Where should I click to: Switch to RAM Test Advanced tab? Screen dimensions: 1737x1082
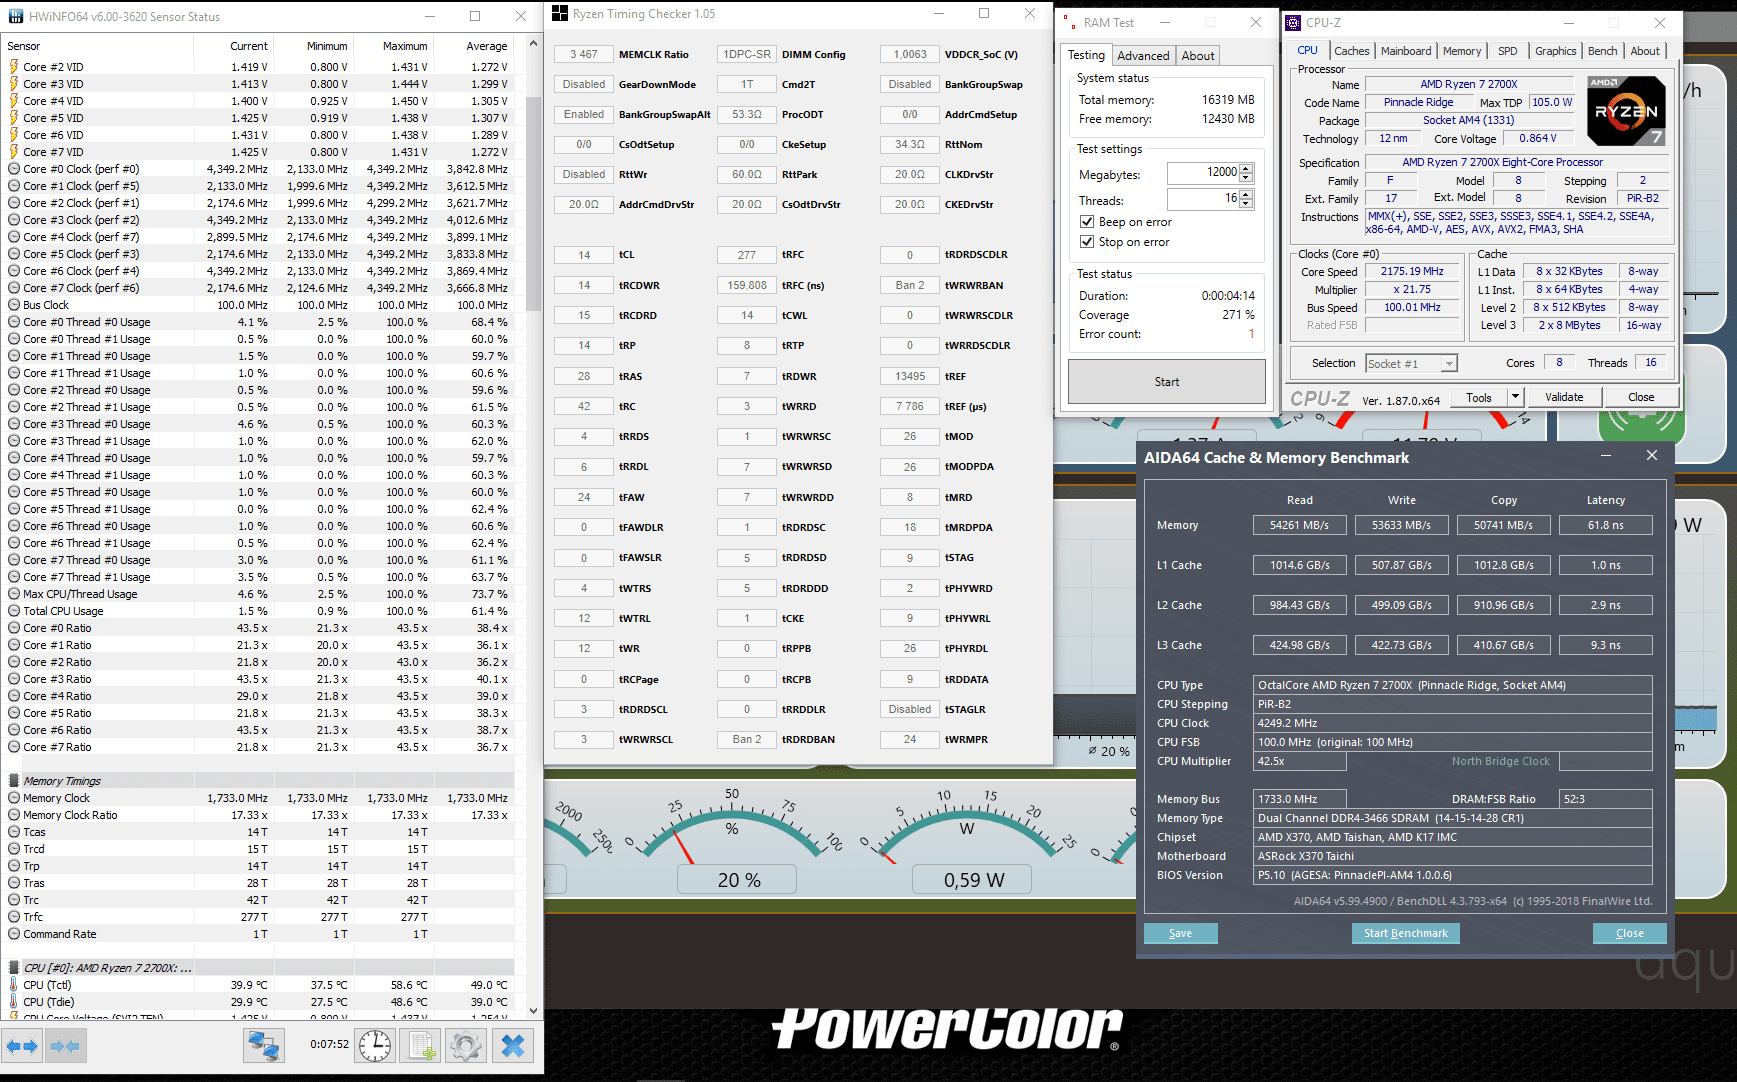click(x=1143, y=56)
